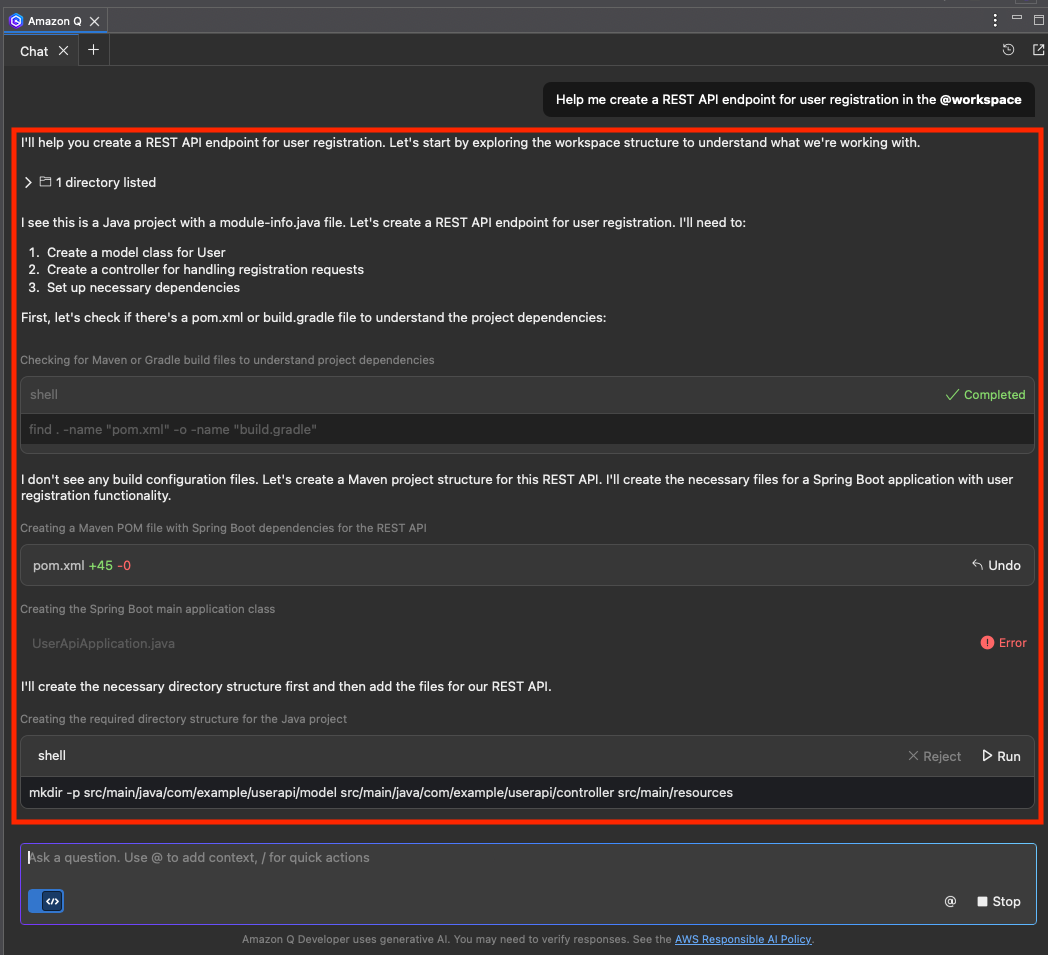Toggle completion state on the shell command block

coord(986,394)
